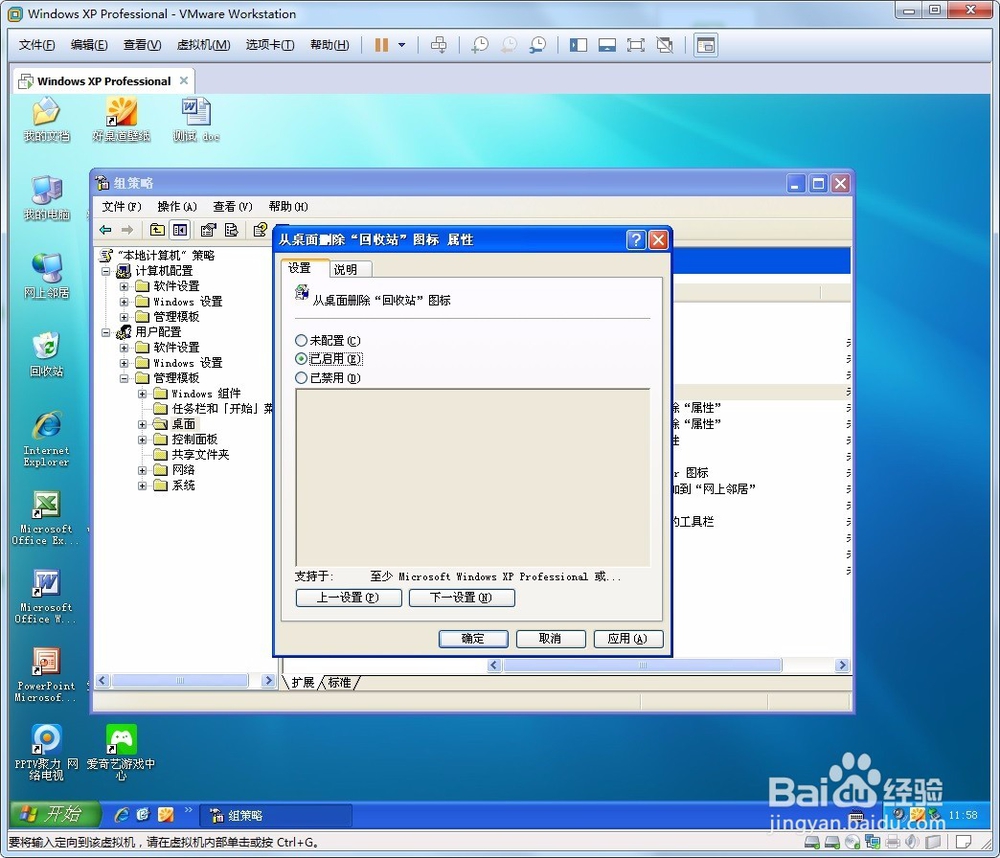Click Send Ctrl+Alt+Del VMware icon
Screen dimensions: 1000x858
pyautogui.click(x=439, y=45)
